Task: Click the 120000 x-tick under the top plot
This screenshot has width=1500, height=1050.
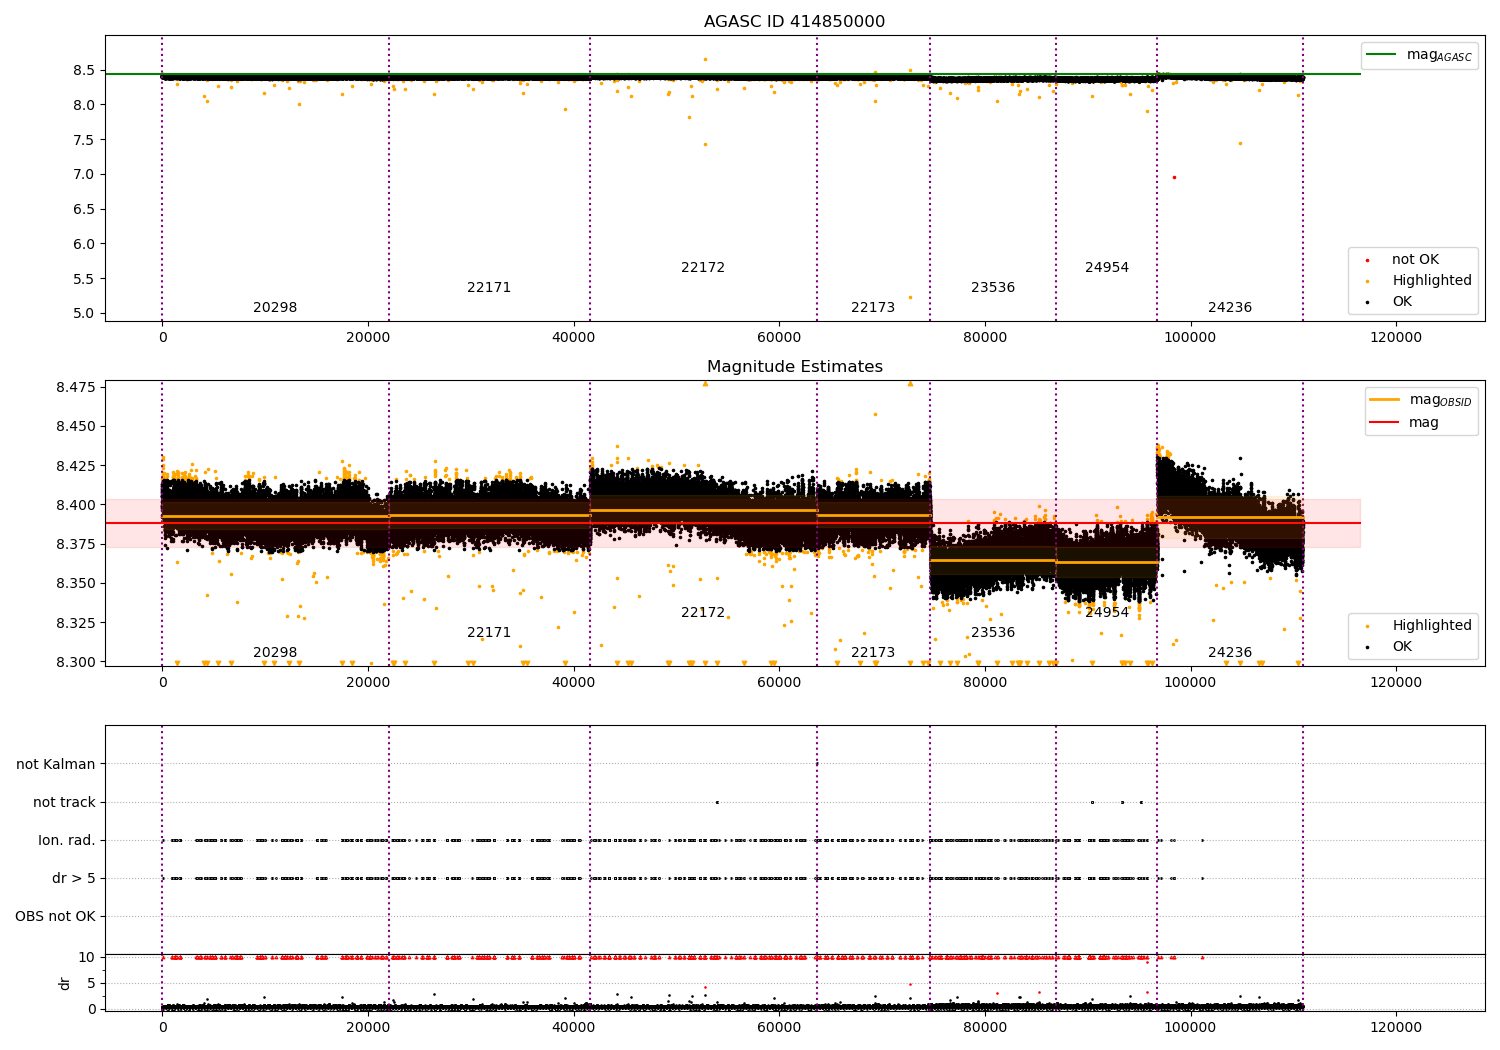Action: 1396,338
